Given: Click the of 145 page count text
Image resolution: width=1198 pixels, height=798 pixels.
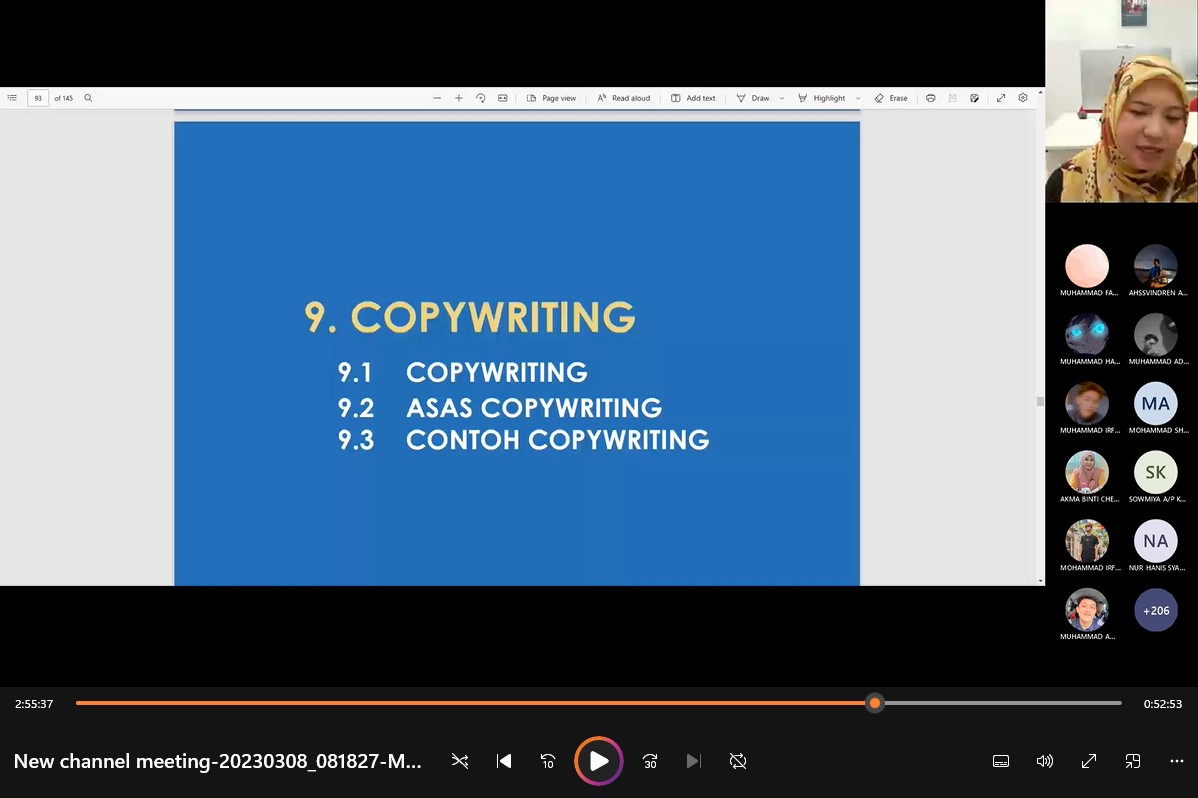Looking at the screenshot, I should point(63,99).
